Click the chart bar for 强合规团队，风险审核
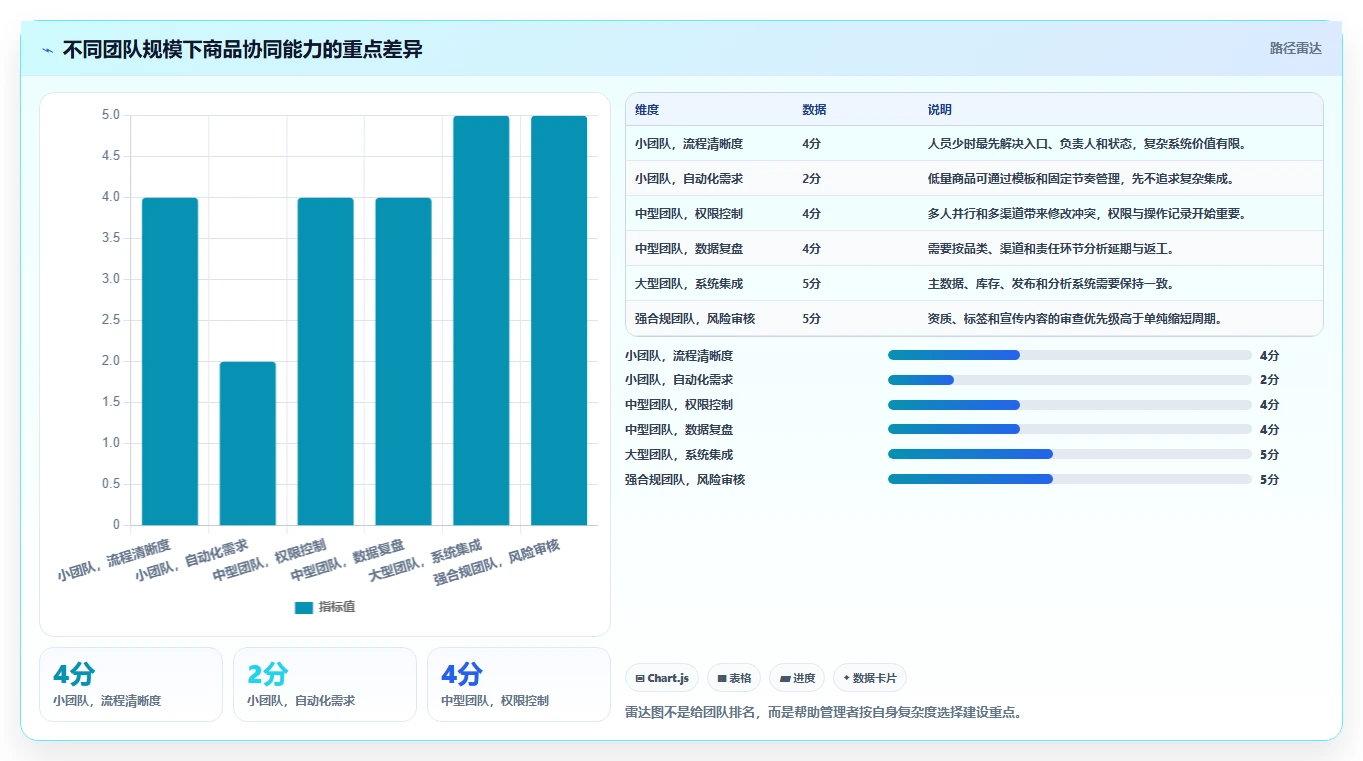1363x761 pixels. click(559, 320)
